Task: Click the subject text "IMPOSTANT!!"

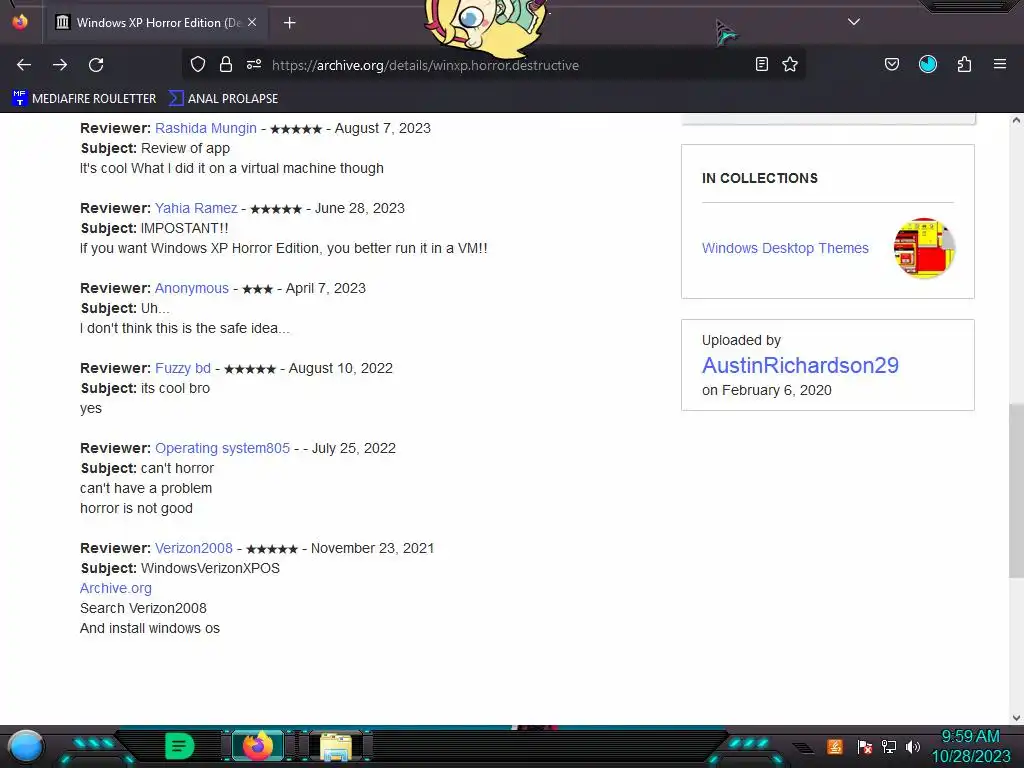Action: pos(185,228)
